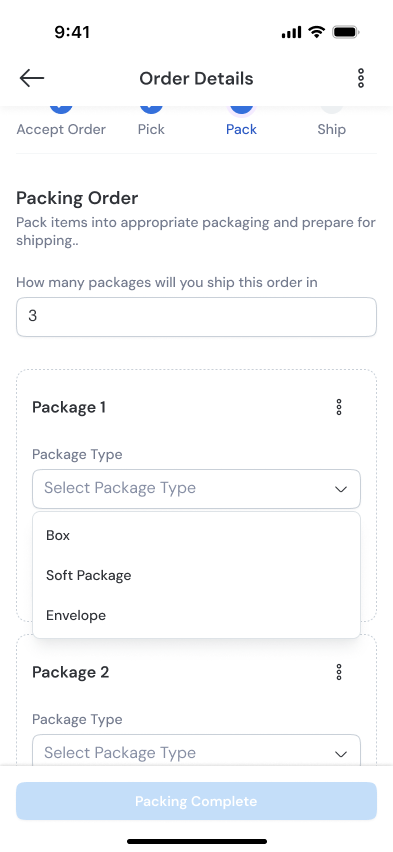This screenshot has width=393, height=852.
Task: Tap the battery icon in status bar
Action: point(345,33)
